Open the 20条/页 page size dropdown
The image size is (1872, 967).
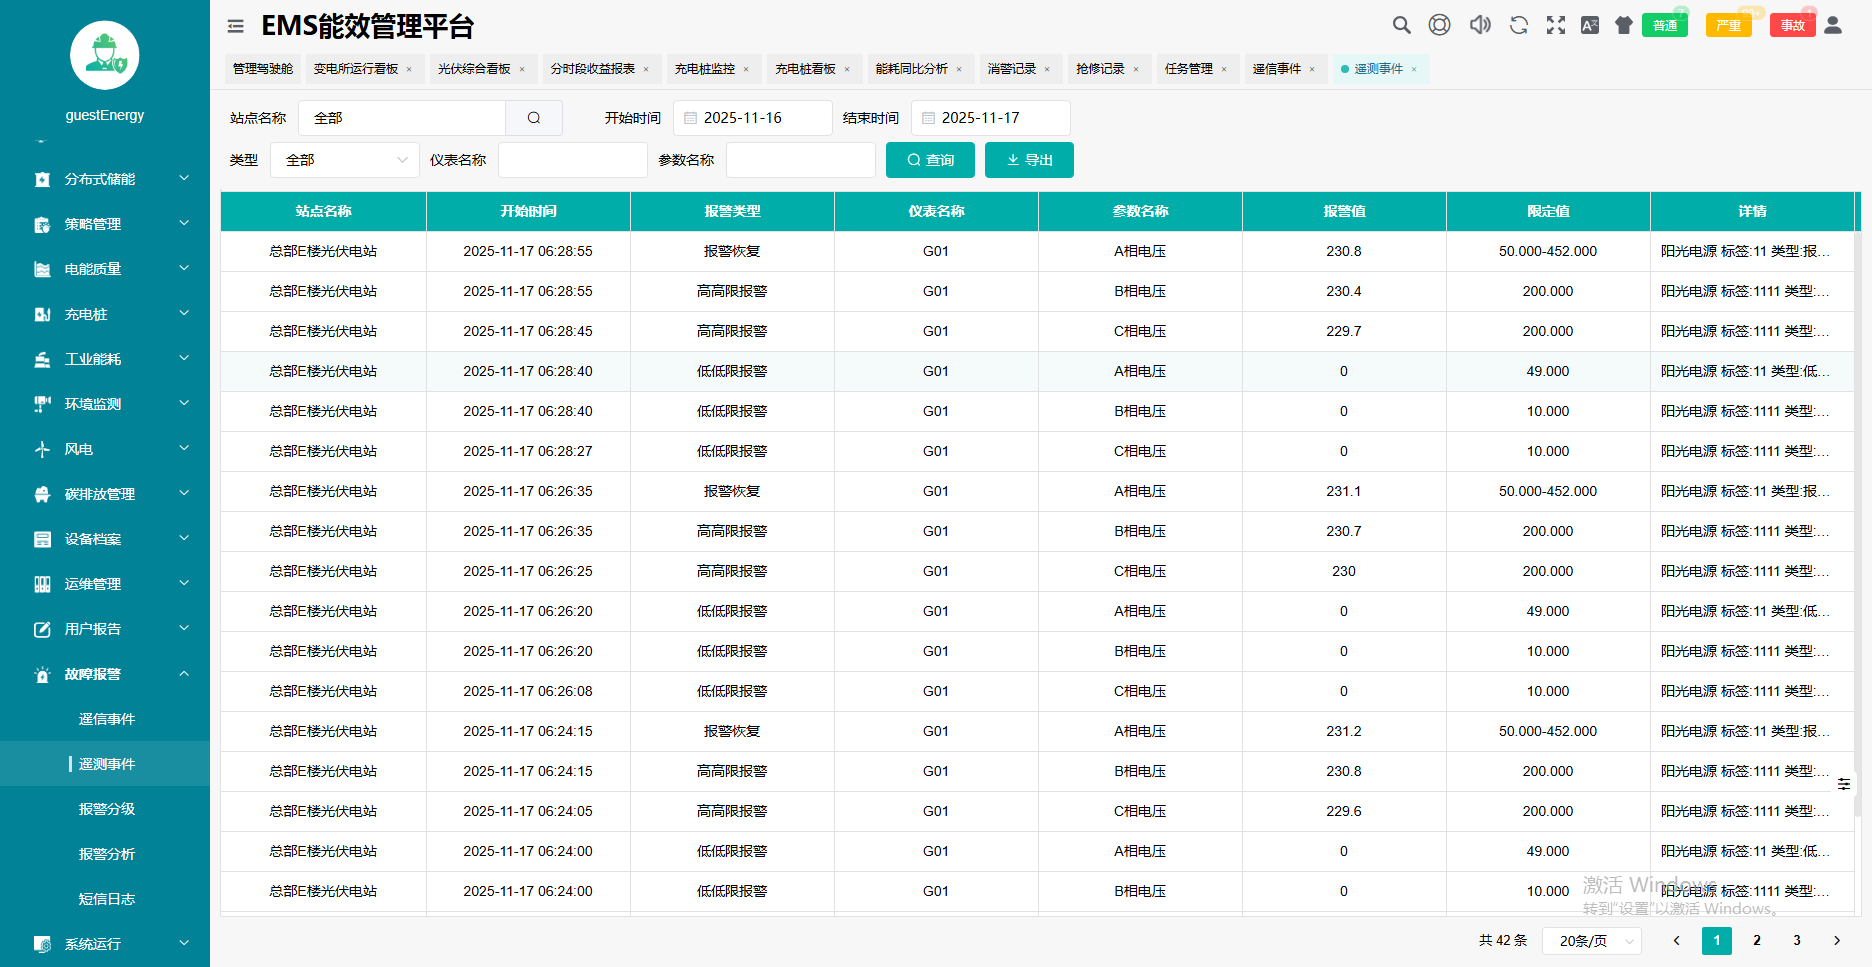[x=1592, y=941]
